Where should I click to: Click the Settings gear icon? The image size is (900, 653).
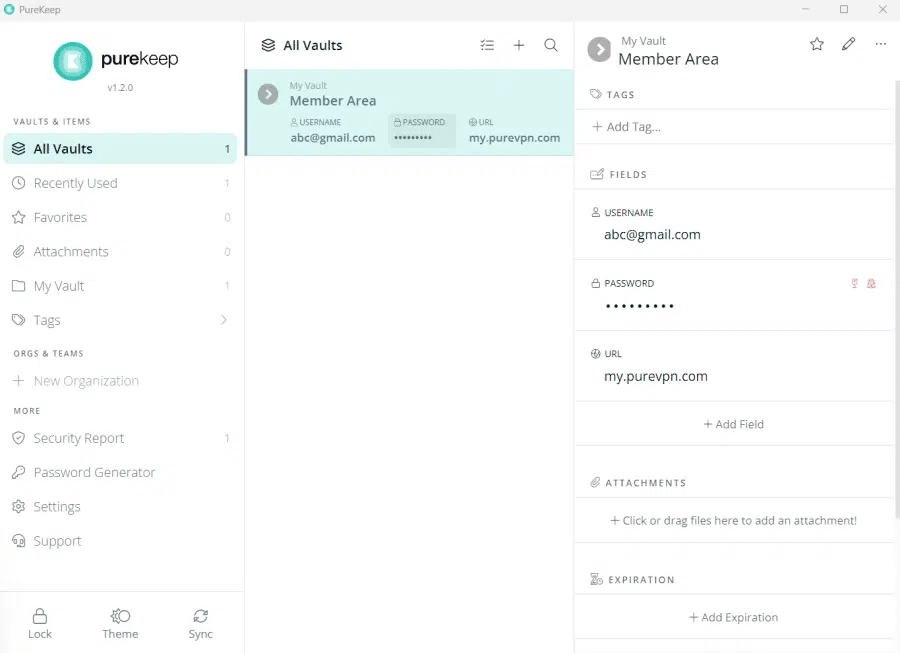click(18, 507)
